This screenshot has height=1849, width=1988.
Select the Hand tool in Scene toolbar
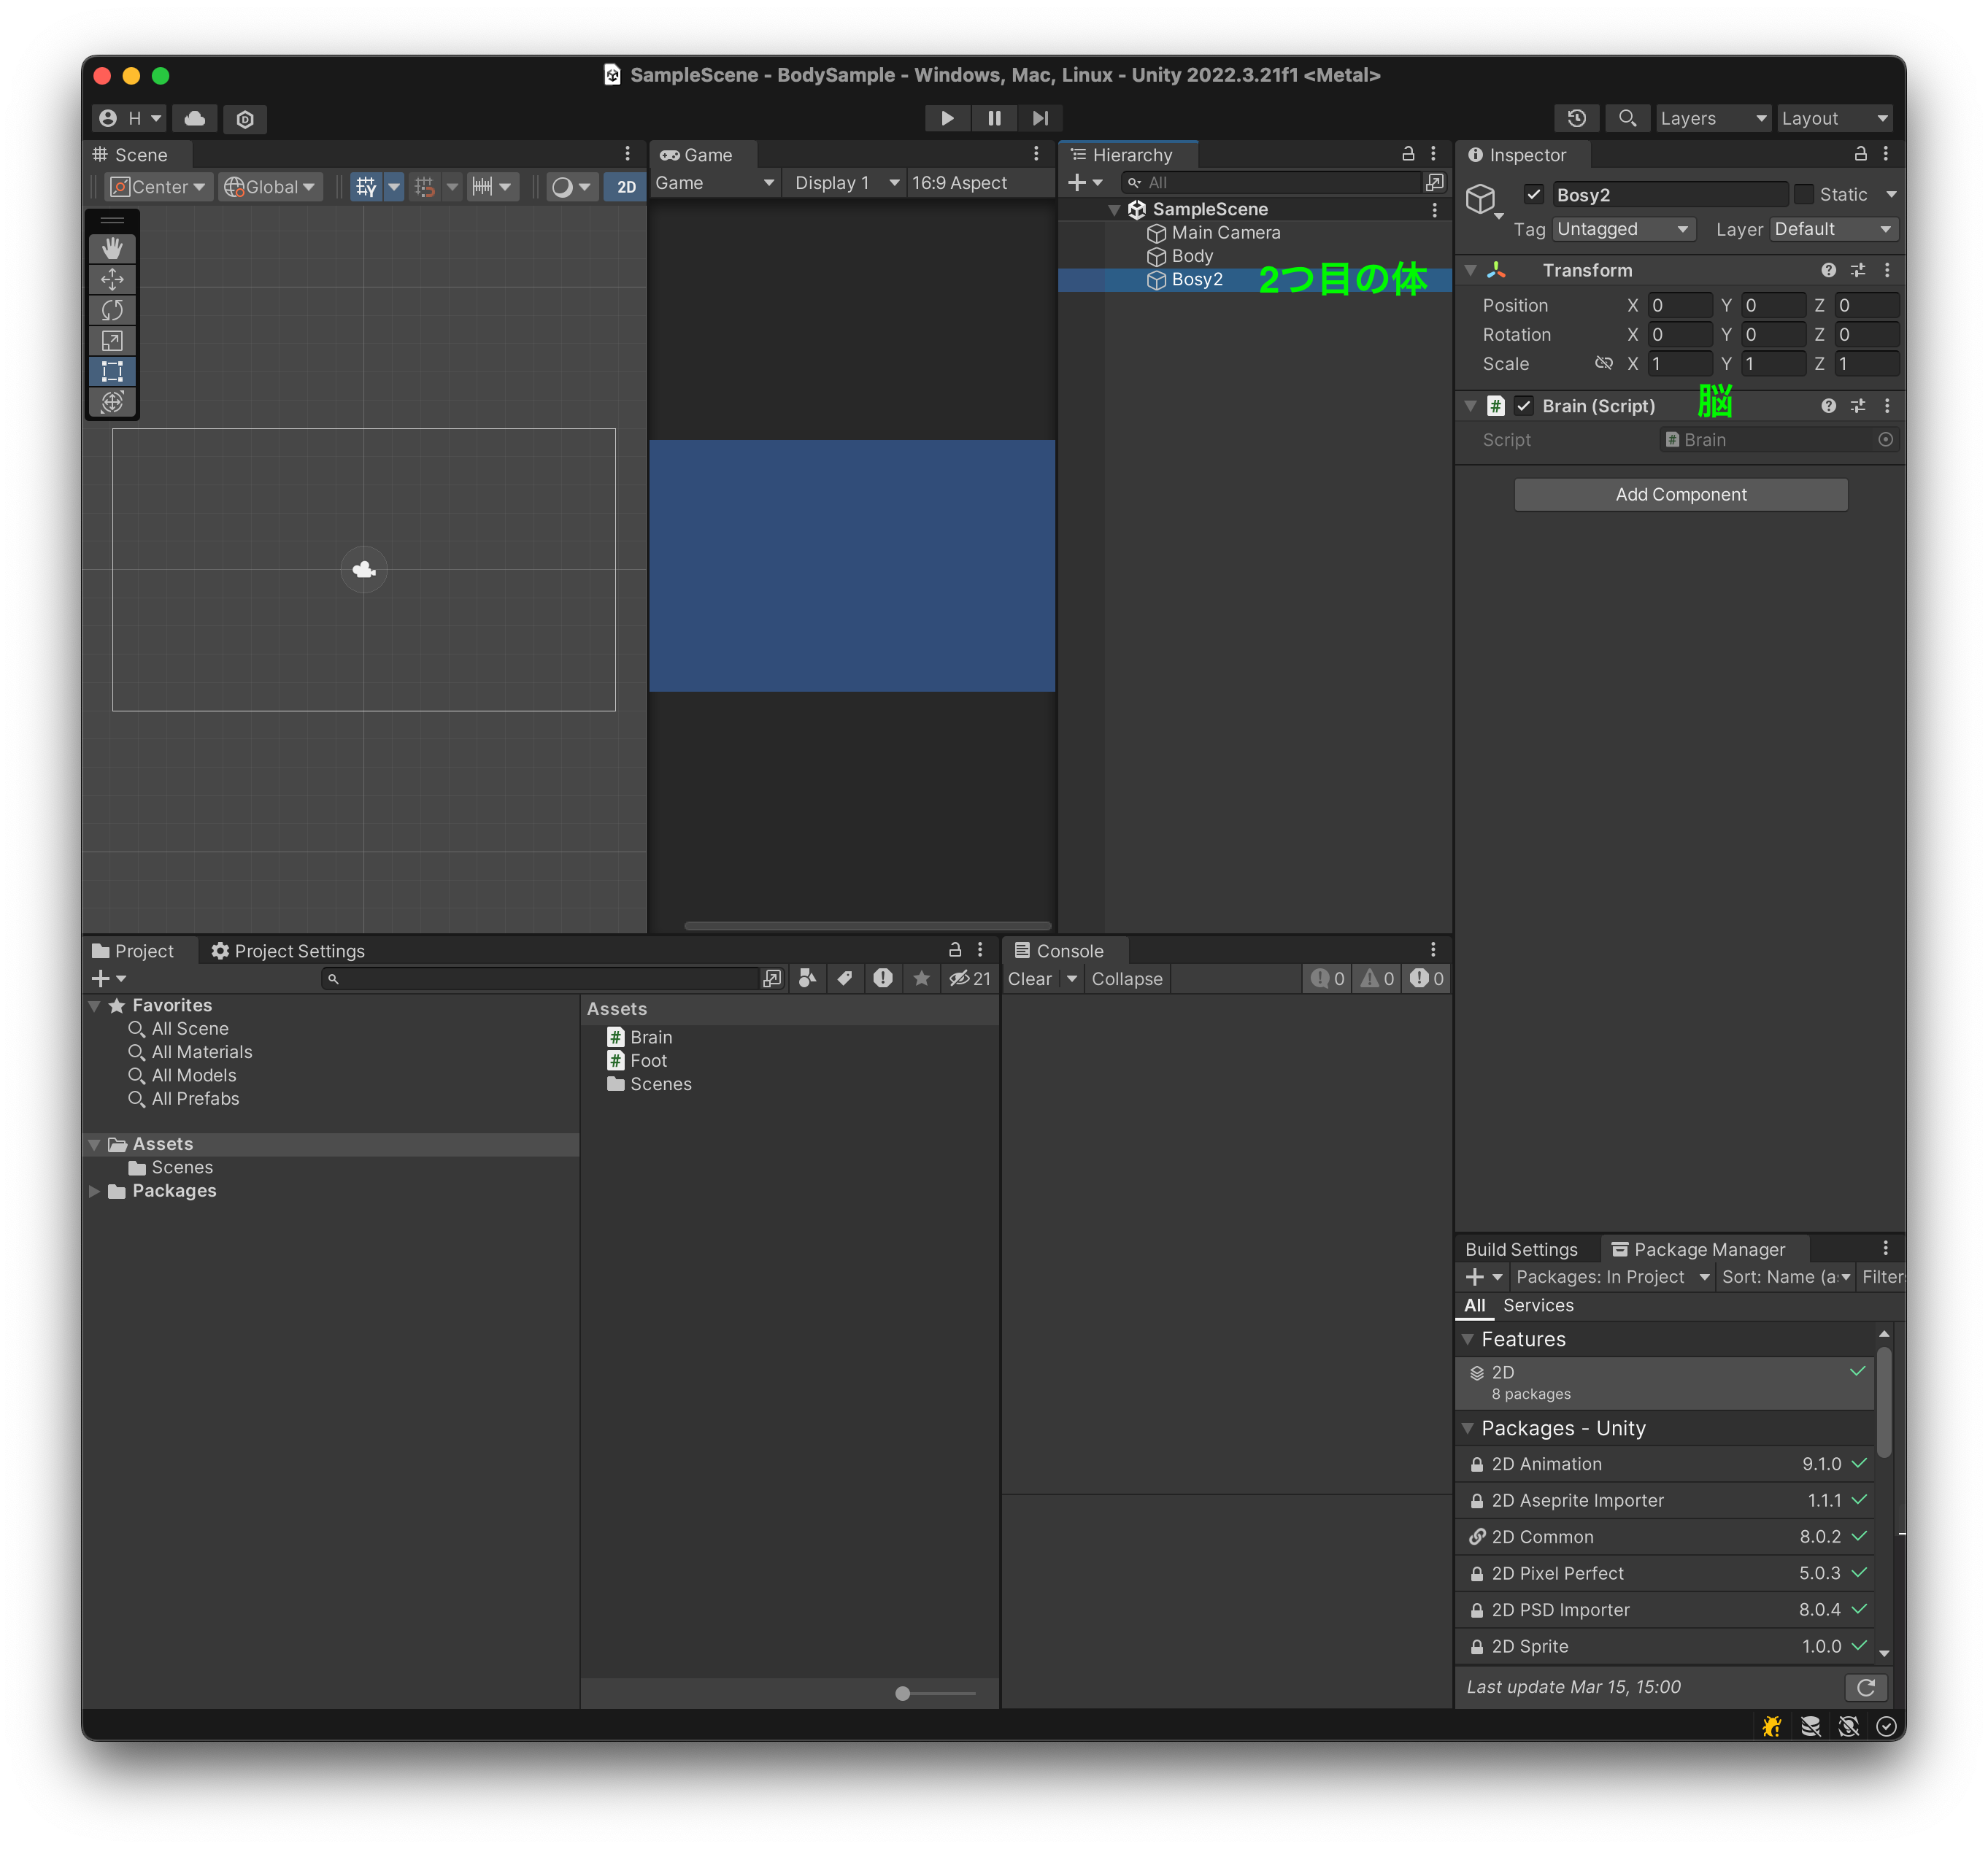(112, 248)
